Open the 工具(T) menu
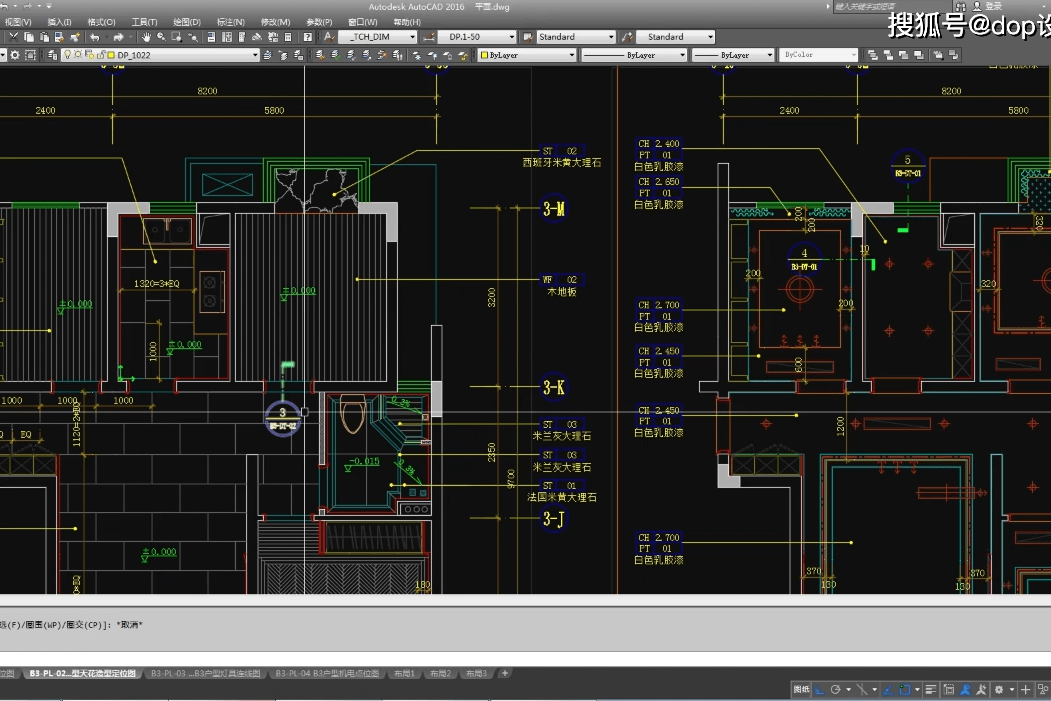 [144, 22]
